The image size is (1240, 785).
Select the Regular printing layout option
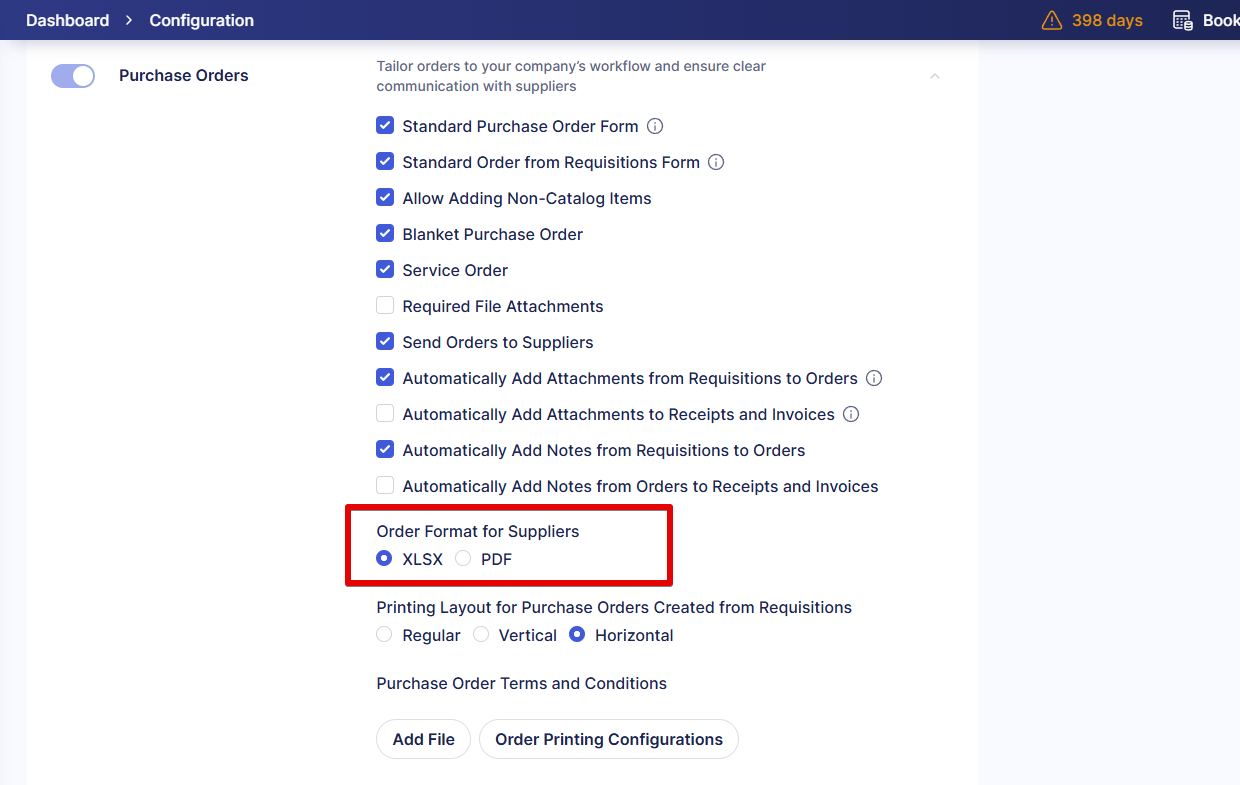tap(385, 635)
